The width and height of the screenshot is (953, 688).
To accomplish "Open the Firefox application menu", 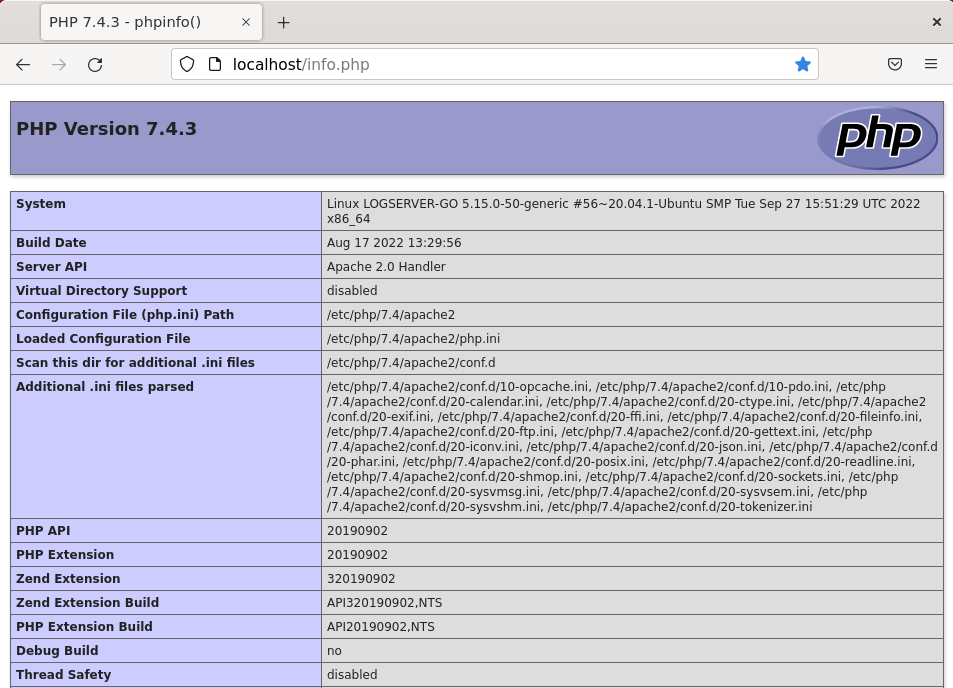I will coord(931,65).
